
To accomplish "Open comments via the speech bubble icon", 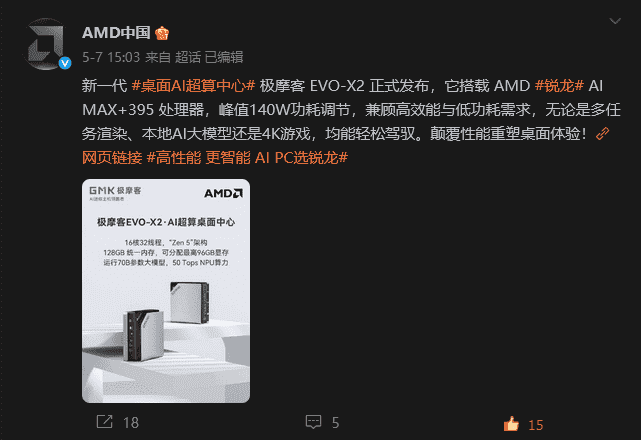I will point(314,422).
